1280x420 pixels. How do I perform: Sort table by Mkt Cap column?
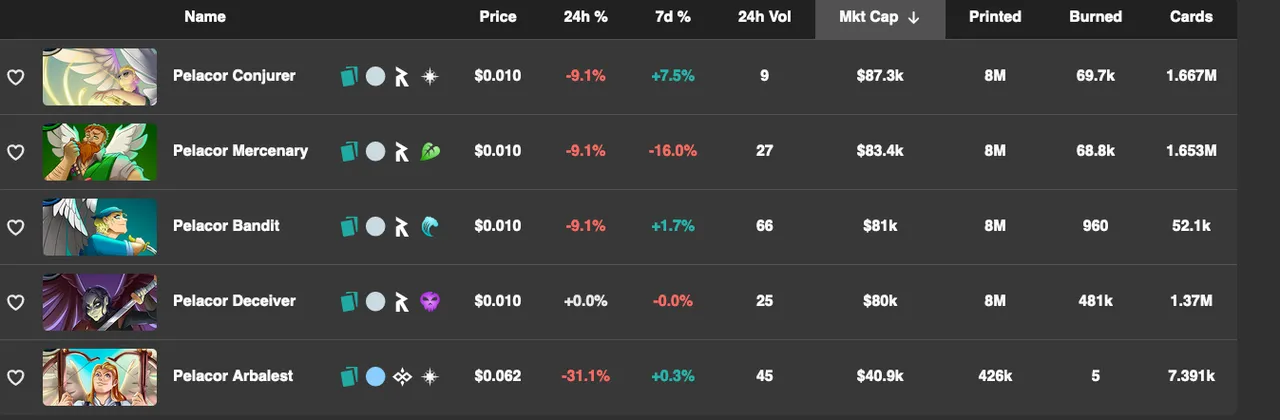coord(879,17)
